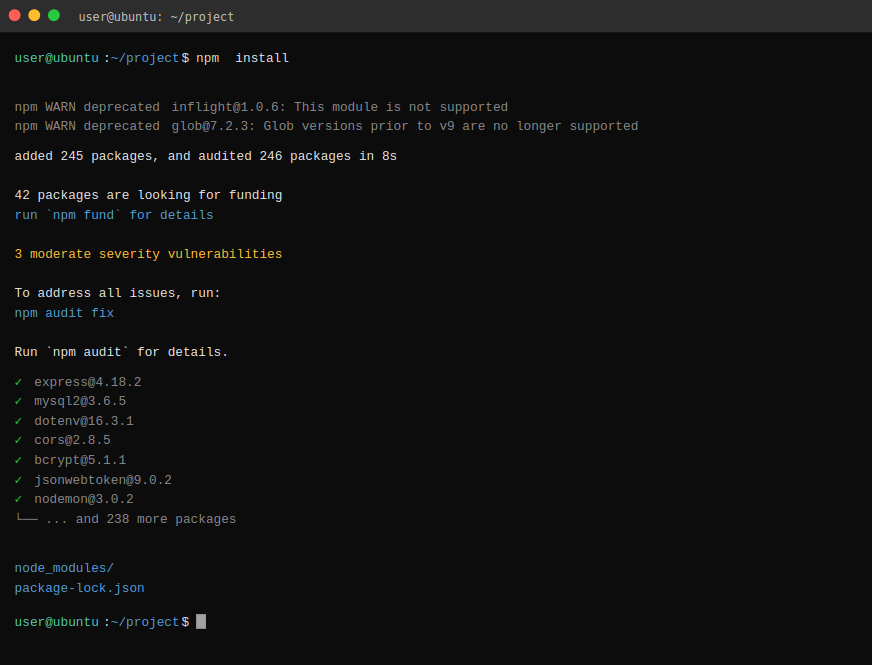Click the green checkmark beside dotenv@16.3.1

(x=18, y=421)
